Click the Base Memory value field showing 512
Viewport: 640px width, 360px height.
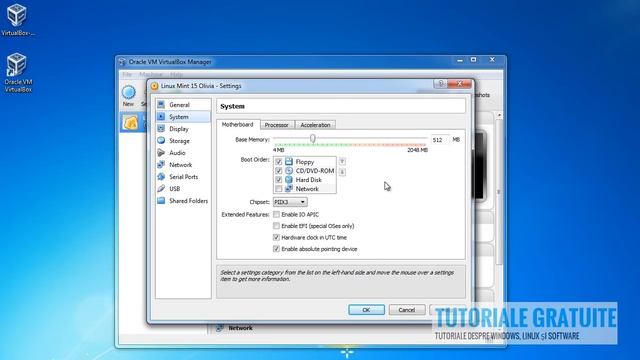tap(440, 140)
